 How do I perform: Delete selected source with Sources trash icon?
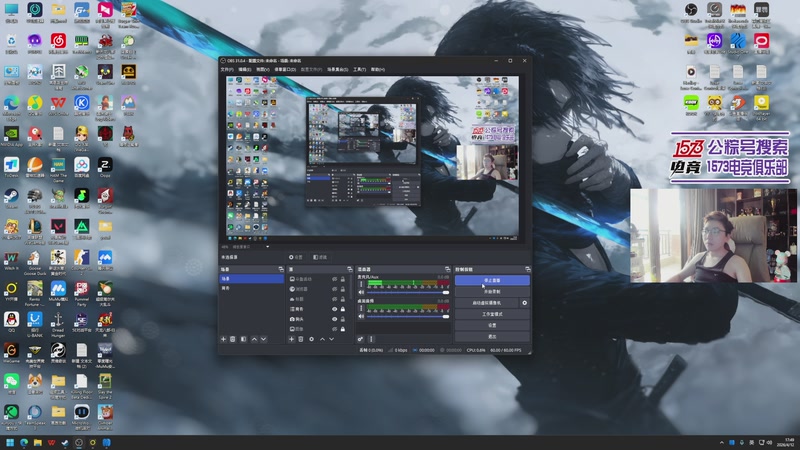[301, 339]
